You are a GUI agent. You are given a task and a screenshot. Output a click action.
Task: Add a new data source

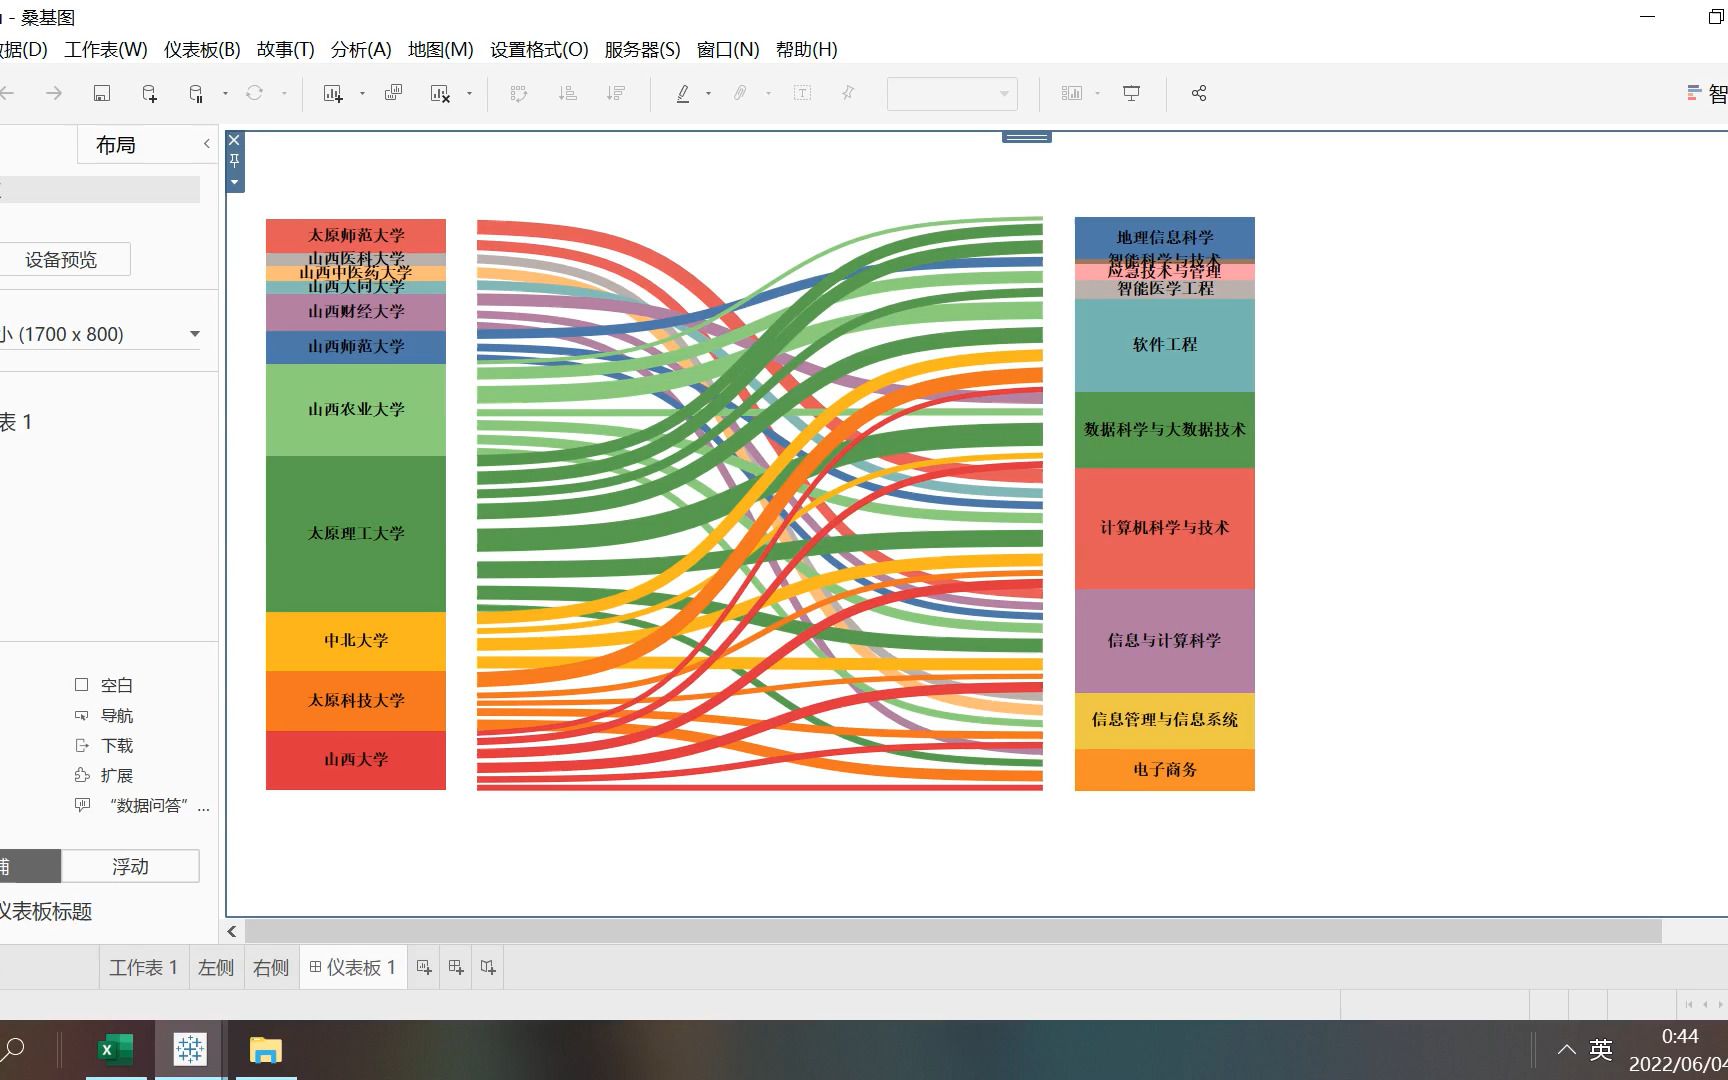149,93
